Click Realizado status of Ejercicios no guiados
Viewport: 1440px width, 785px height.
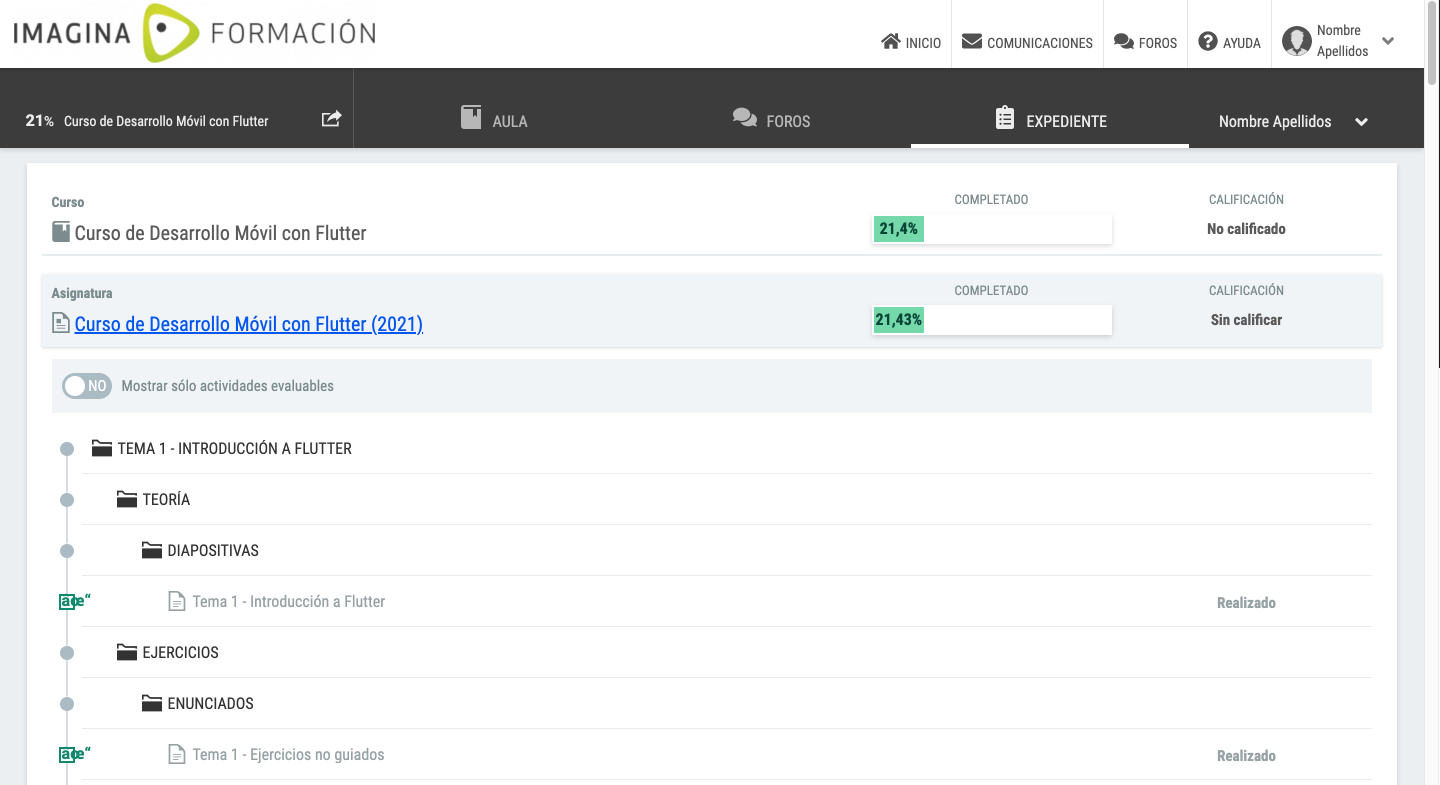[x=1246, y=756]
